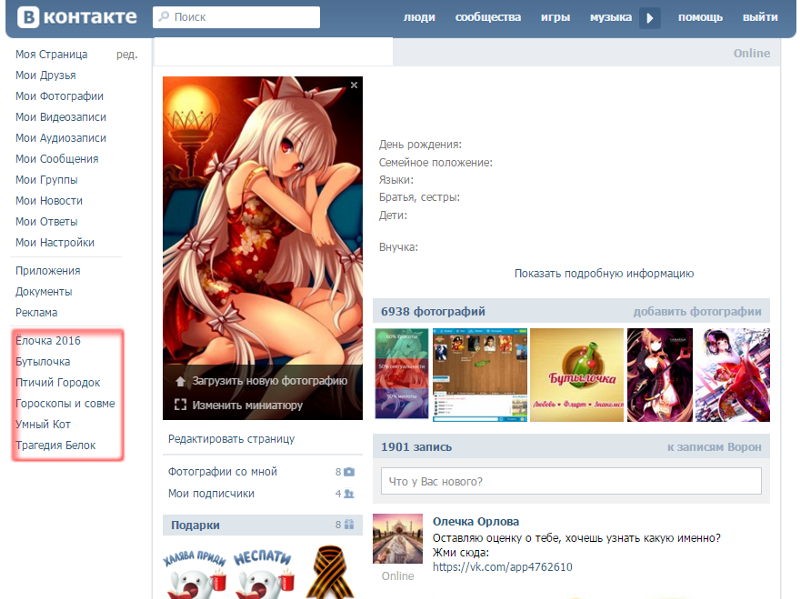The image size is (800, 599).
Task: Open Приложения in the sidebar
Action: 47,271
